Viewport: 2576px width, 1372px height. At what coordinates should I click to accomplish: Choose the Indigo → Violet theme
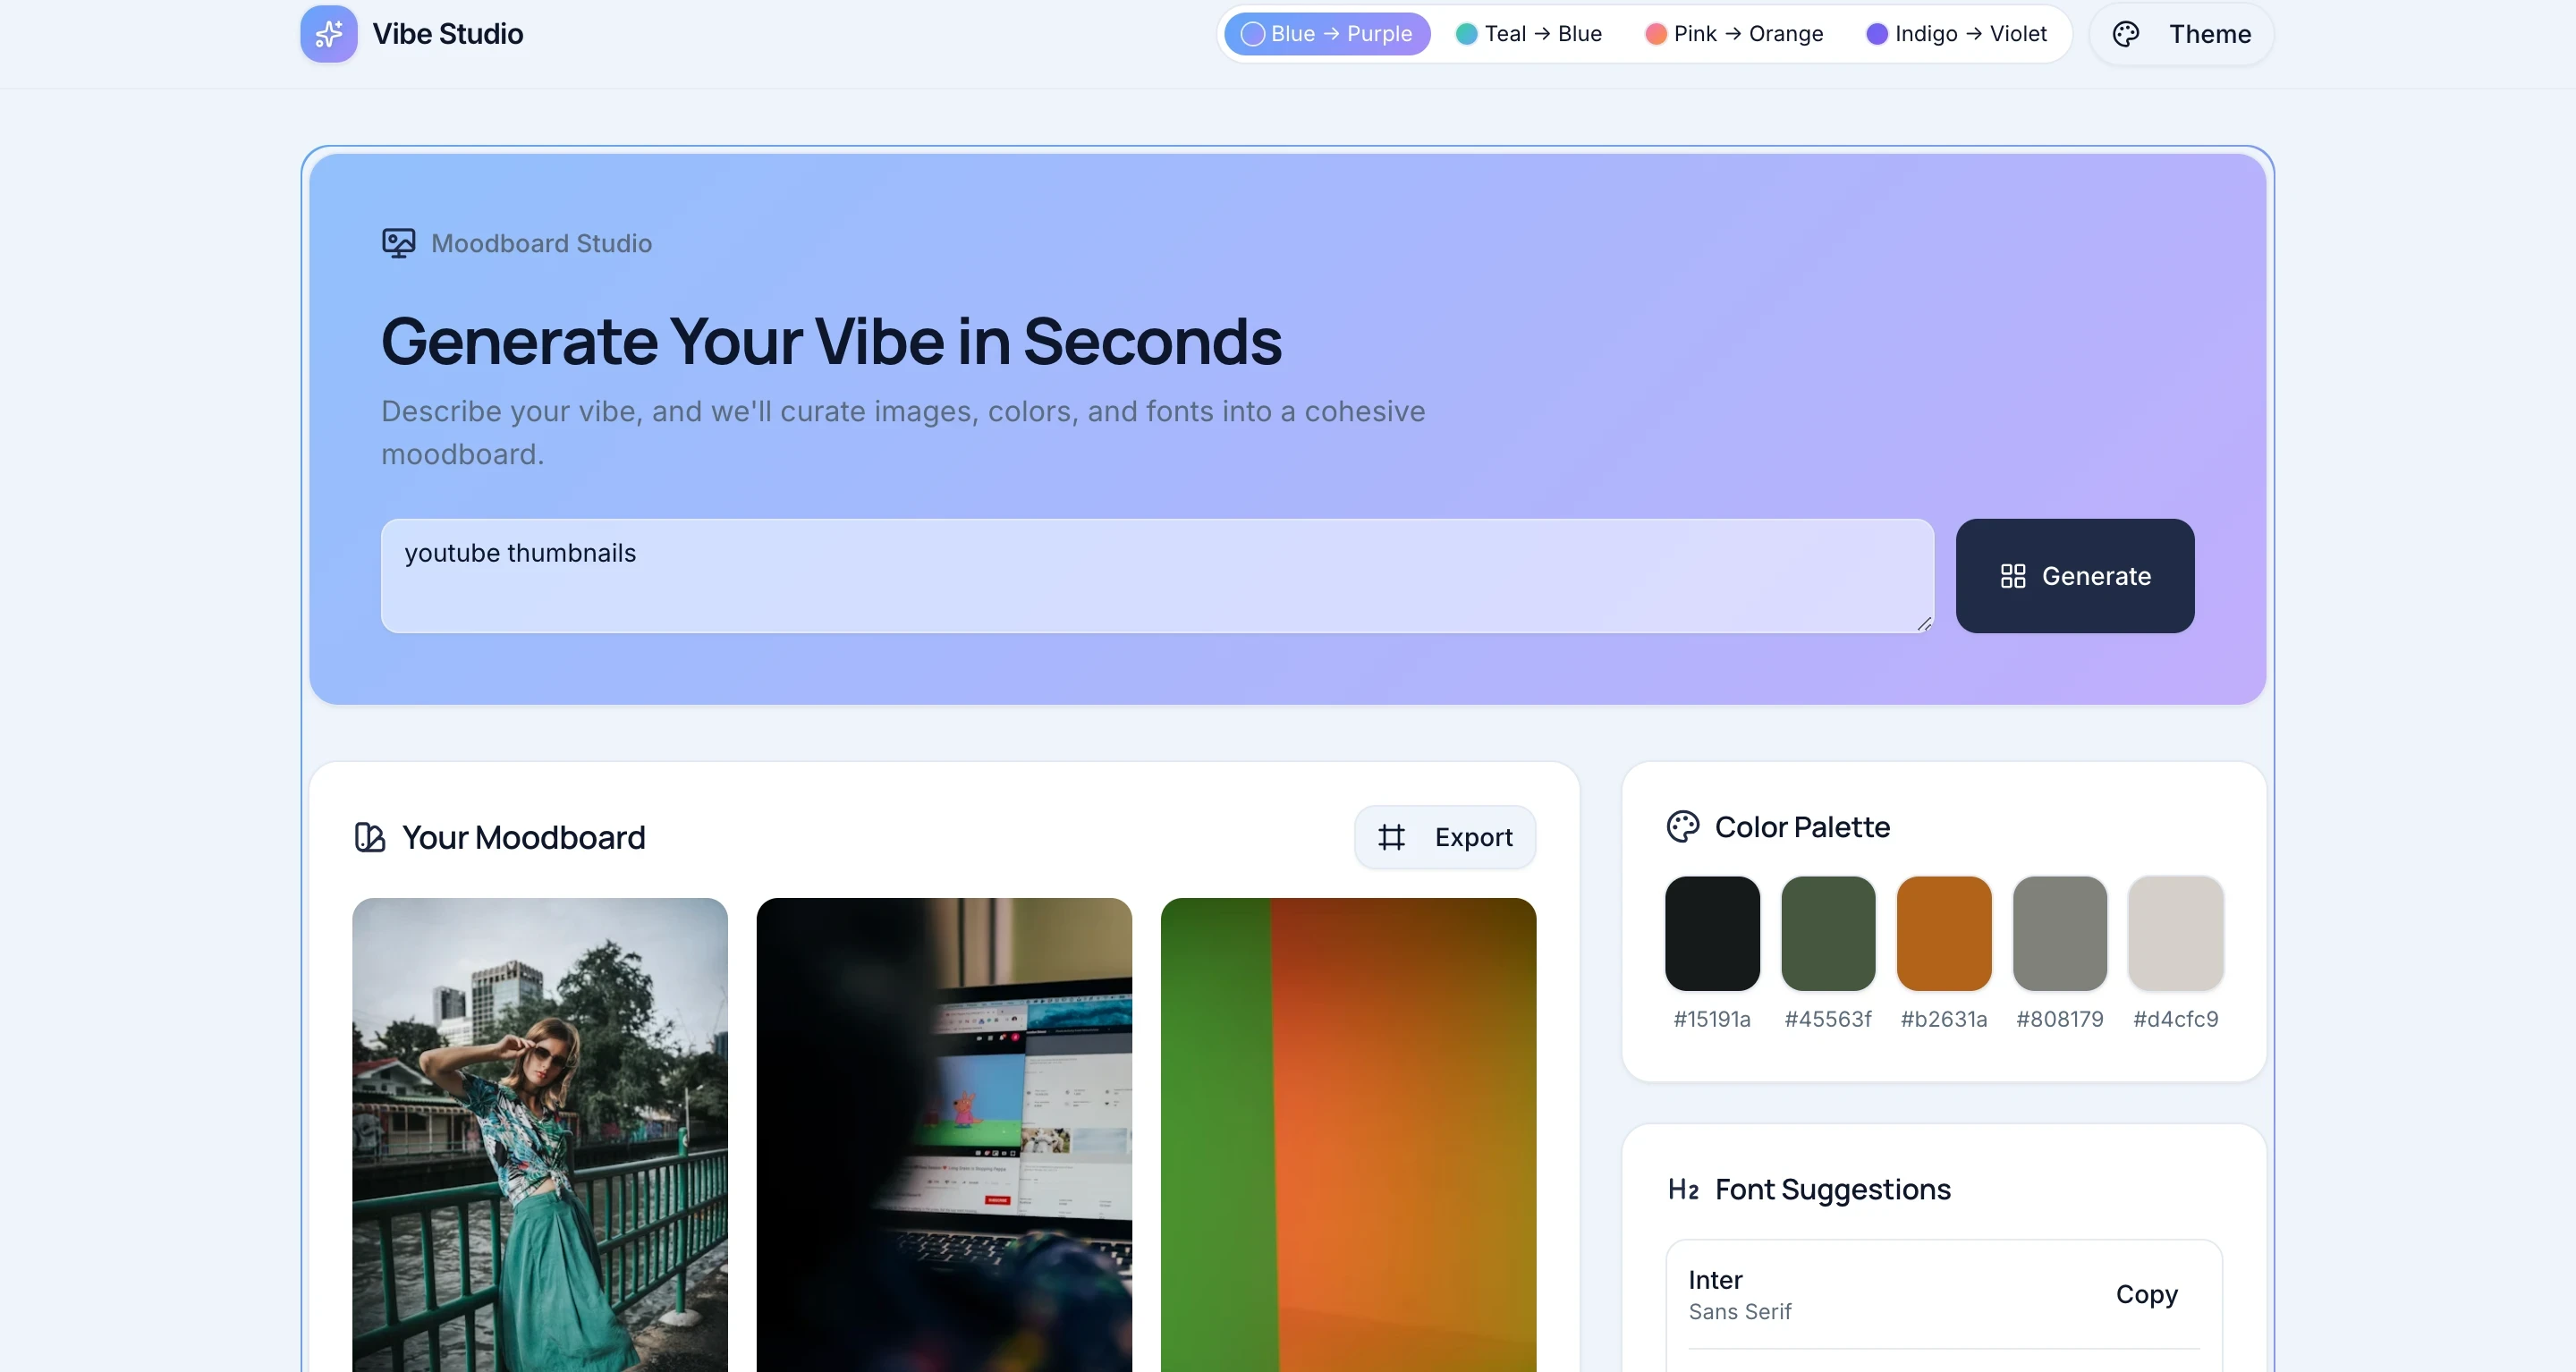[1956, 34]
